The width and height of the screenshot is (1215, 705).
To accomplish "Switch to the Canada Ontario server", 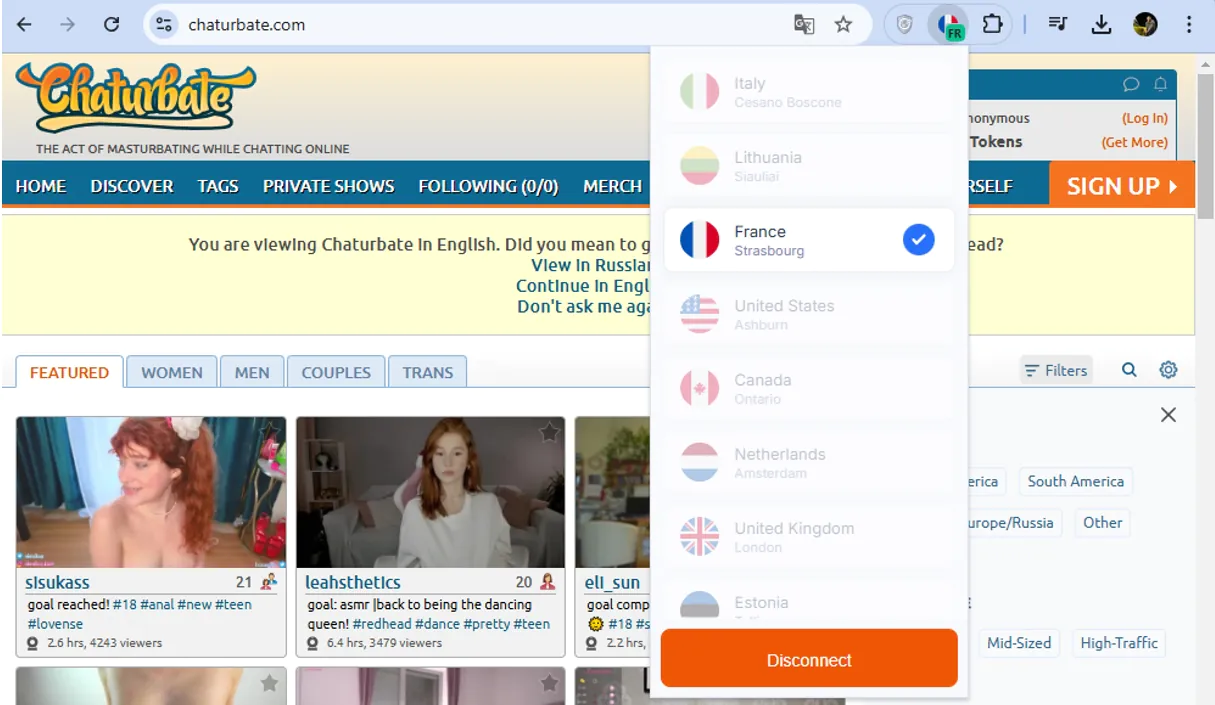I will (808, 388).
